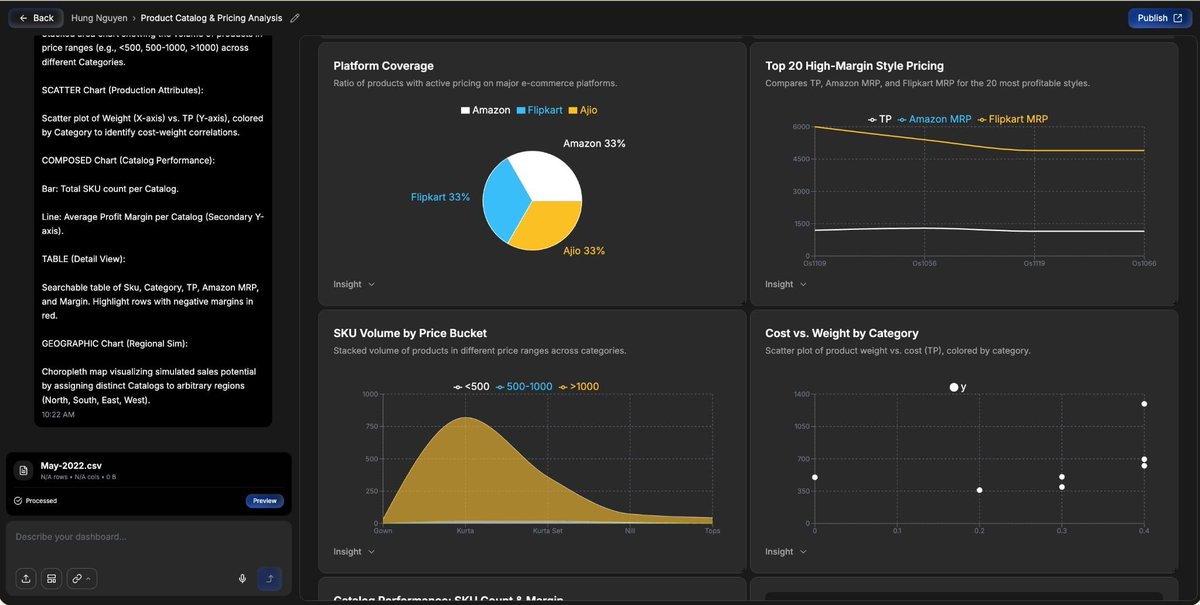Expand Insight under Platform Coverage

(354, 284)
